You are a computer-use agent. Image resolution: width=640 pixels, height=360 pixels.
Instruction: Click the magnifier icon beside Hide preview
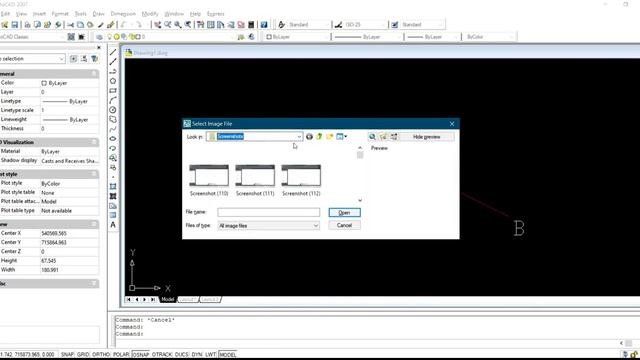coord(372,137)
